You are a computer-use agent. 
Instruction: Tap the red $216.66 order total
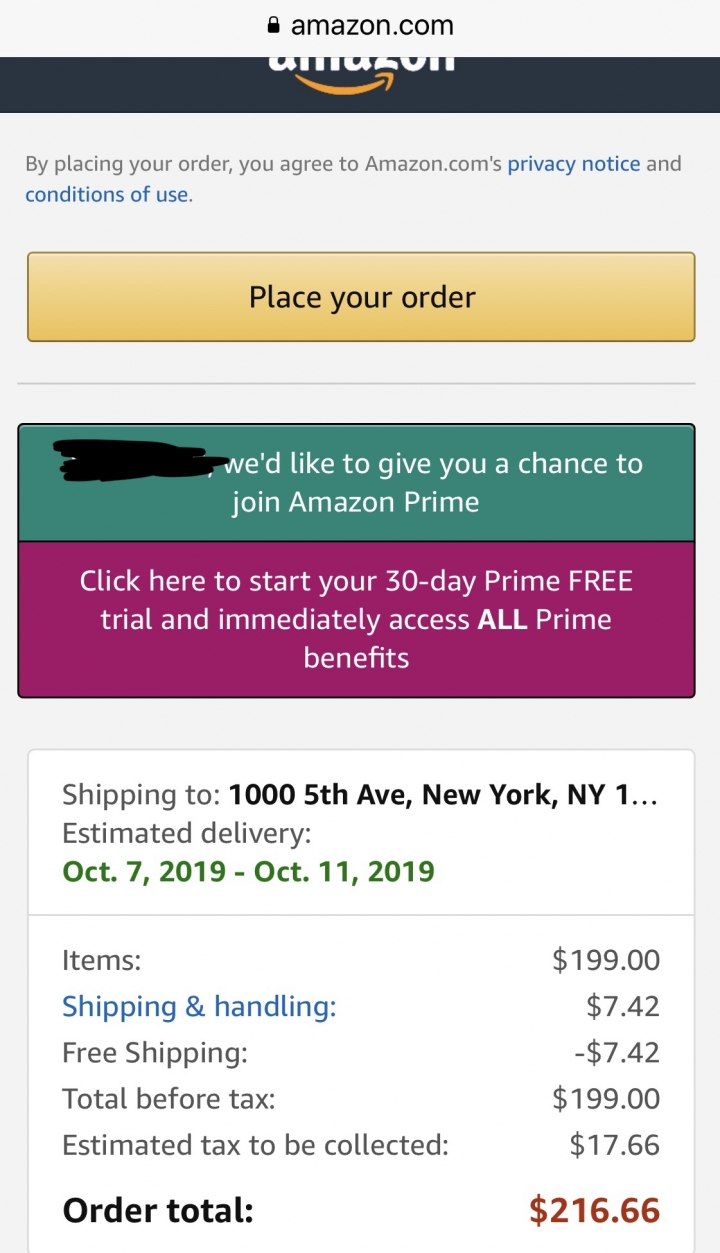pyautogui.click(x=594, y=1211)
